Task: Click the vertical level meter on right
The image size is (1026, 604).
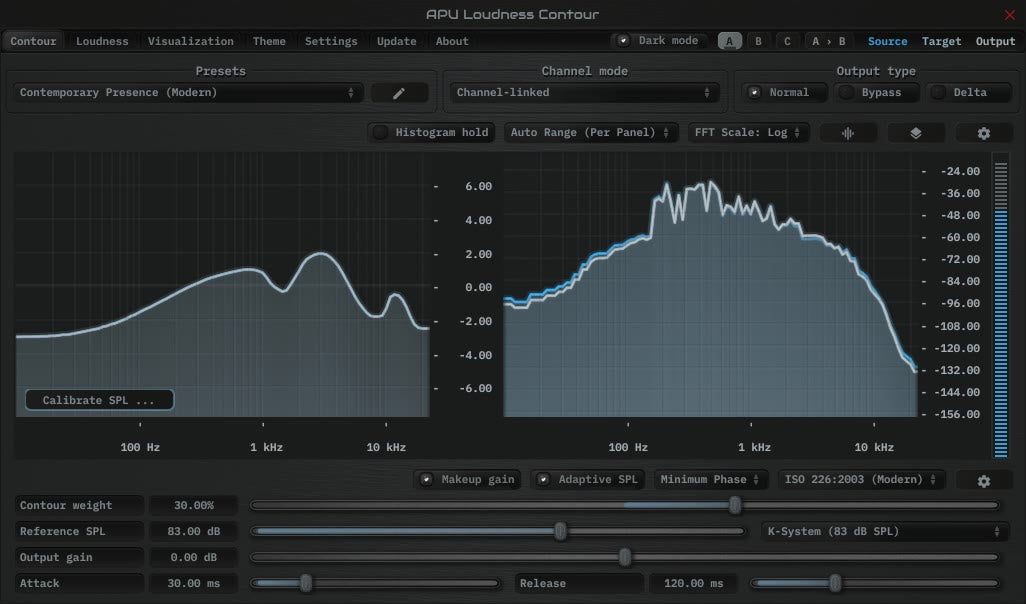Action: (1000, 306)
